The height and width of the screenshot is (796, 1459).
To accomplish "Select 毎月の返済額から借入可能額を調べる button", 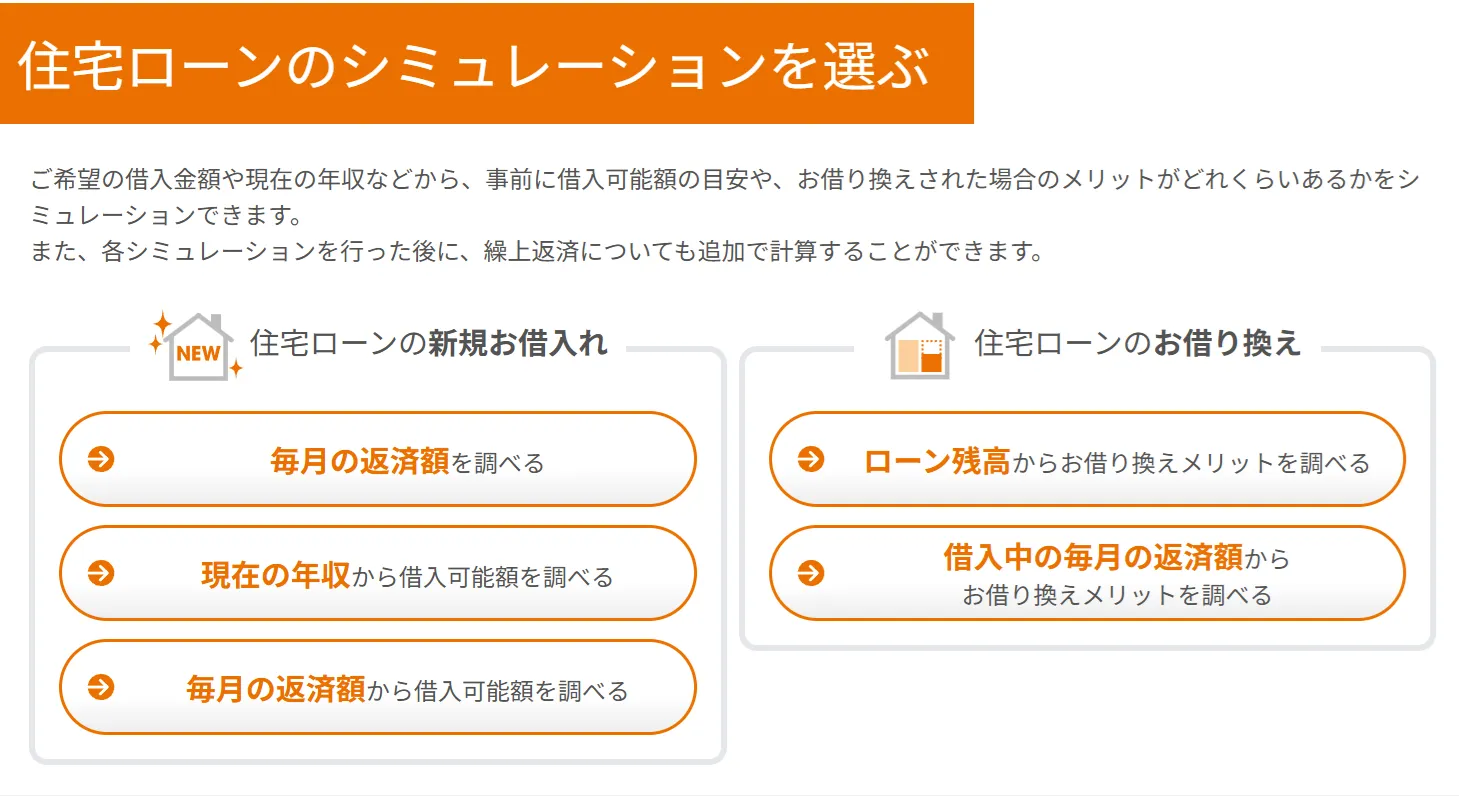I will [378, 687].
